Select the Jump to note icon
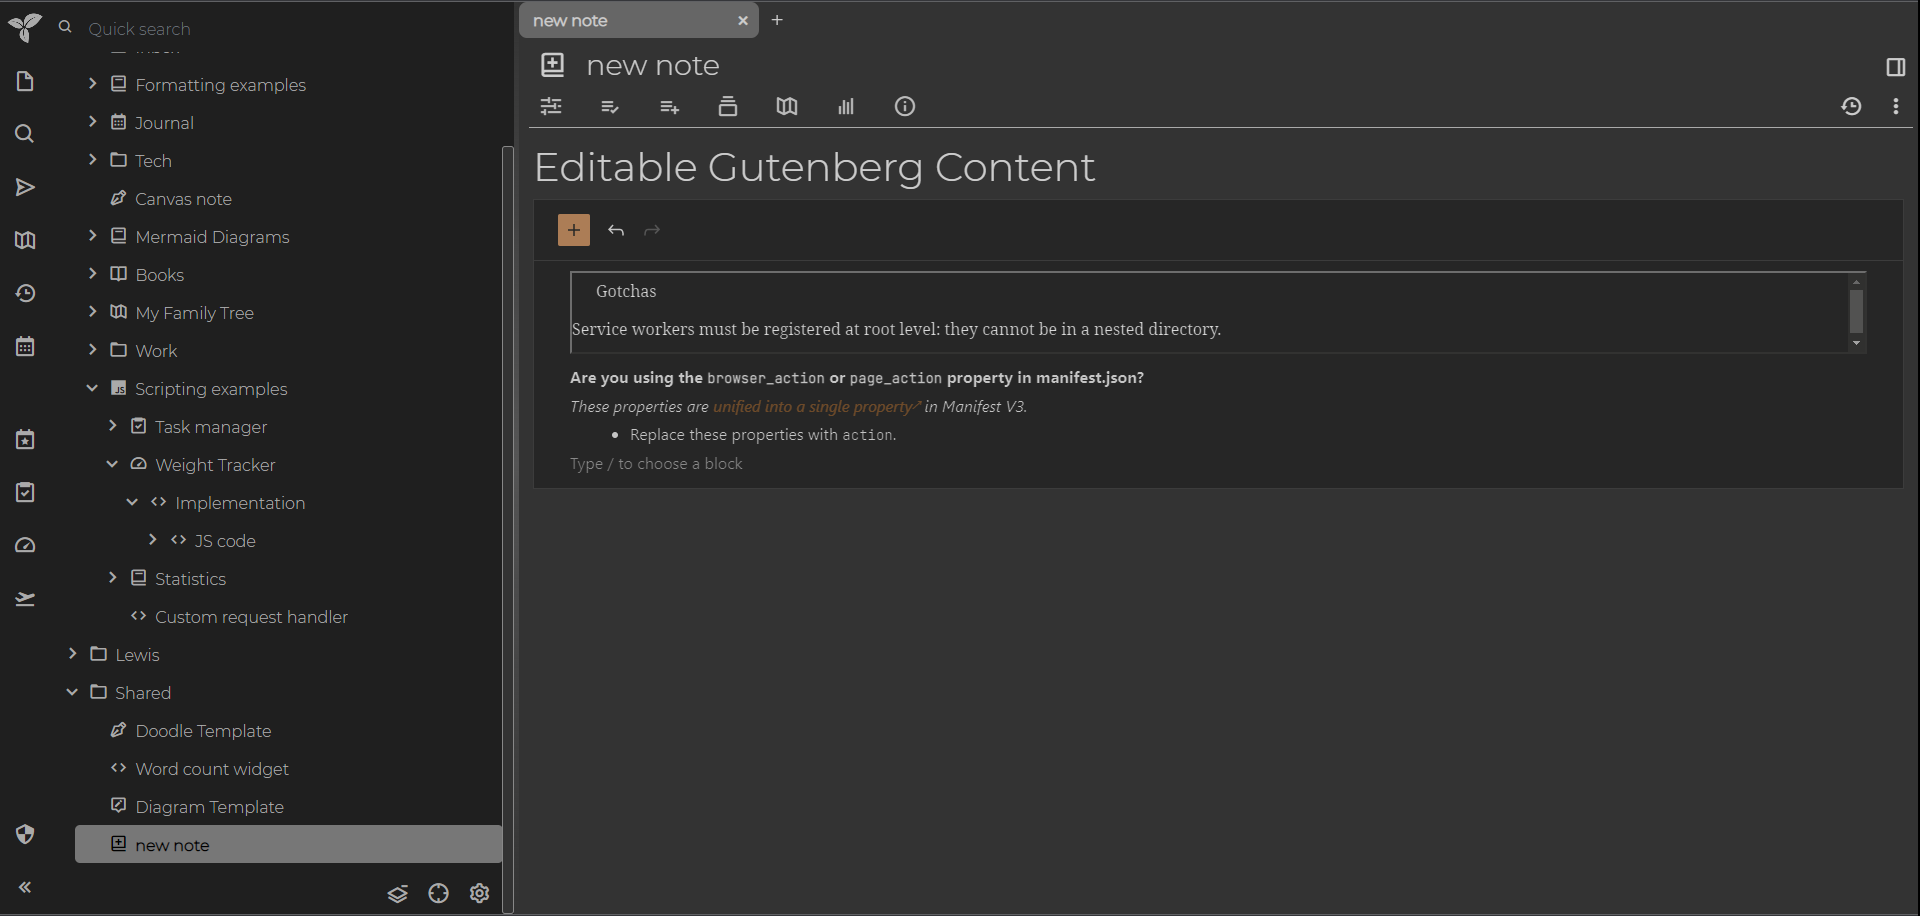The width and height of the screenshot is (1920, 916). [x=24, y=187]
